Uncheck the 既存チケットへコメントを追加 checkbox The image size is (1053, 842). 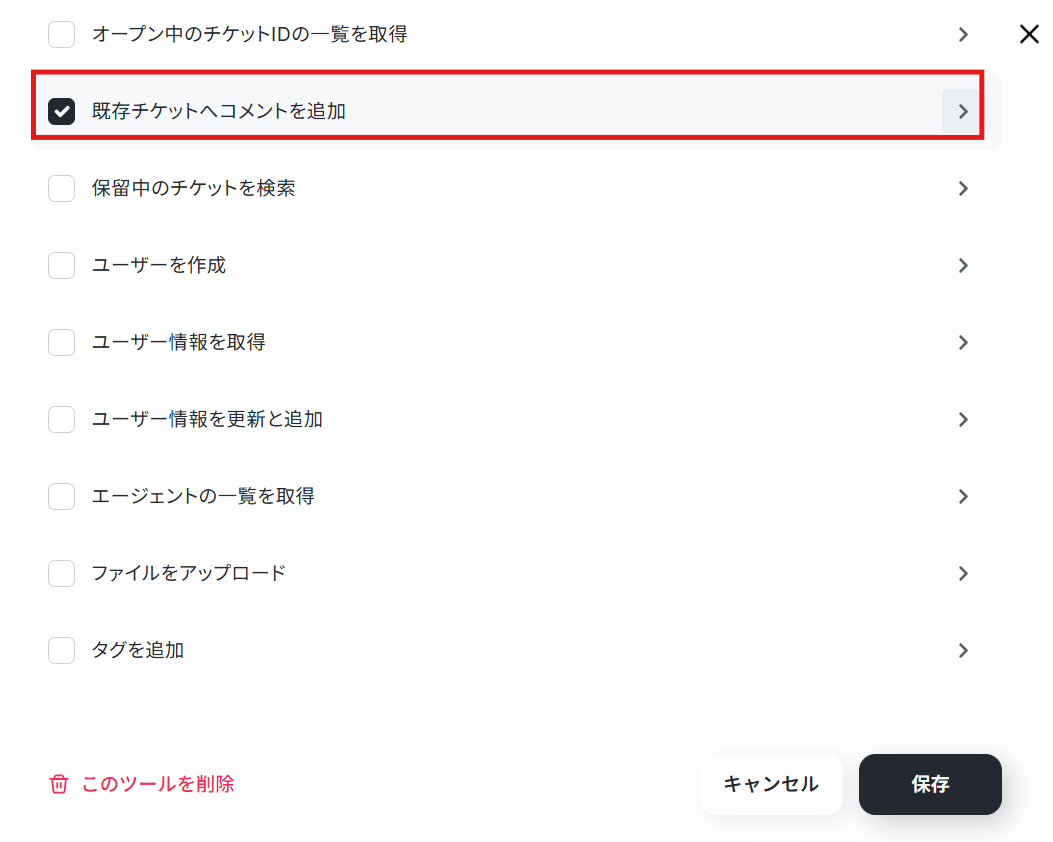pyautogui.click(x=62, y=111)
